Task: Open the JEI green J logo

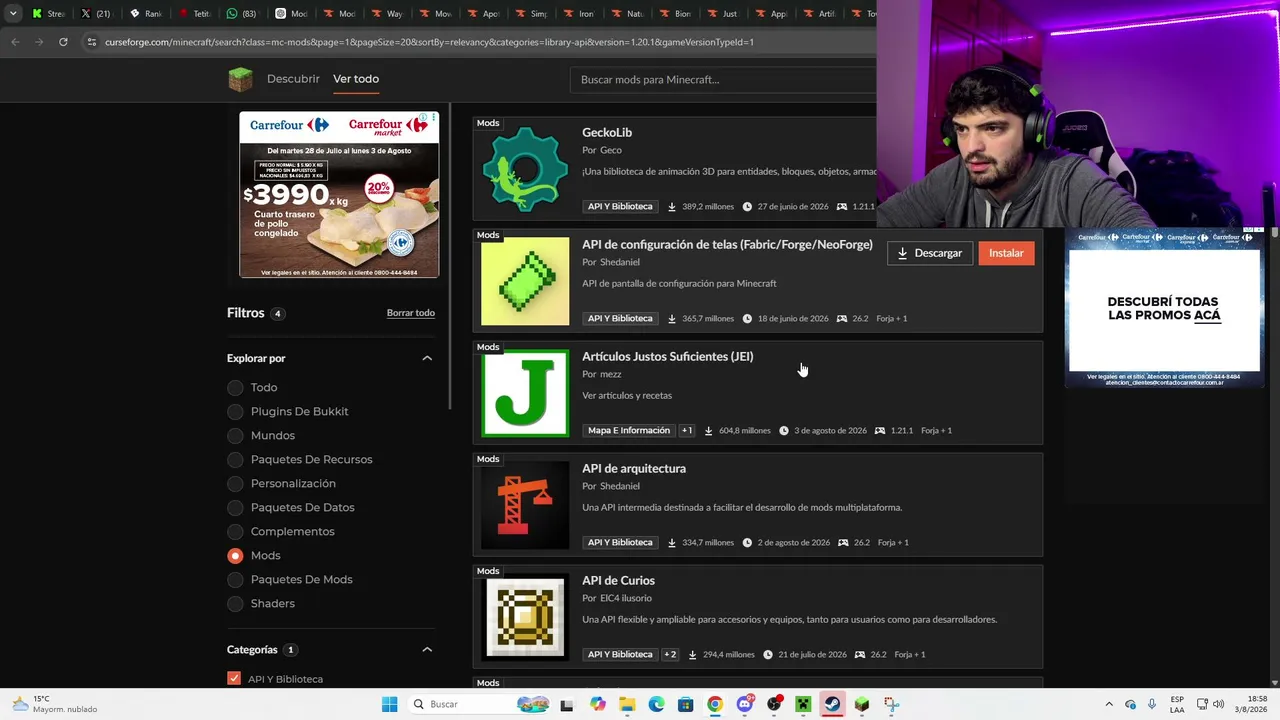Action: (525, 393)
